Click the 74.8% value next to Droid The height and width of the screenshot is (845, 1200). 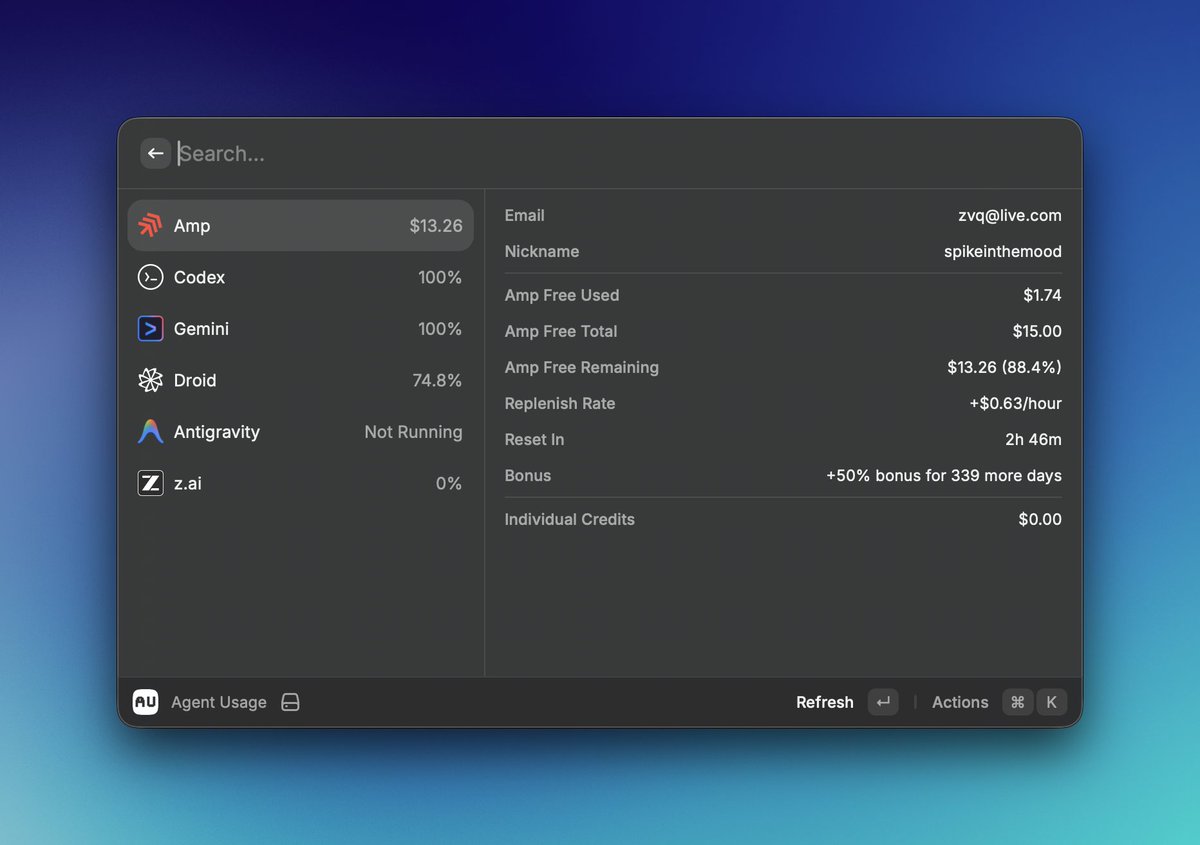coord(437,380)
